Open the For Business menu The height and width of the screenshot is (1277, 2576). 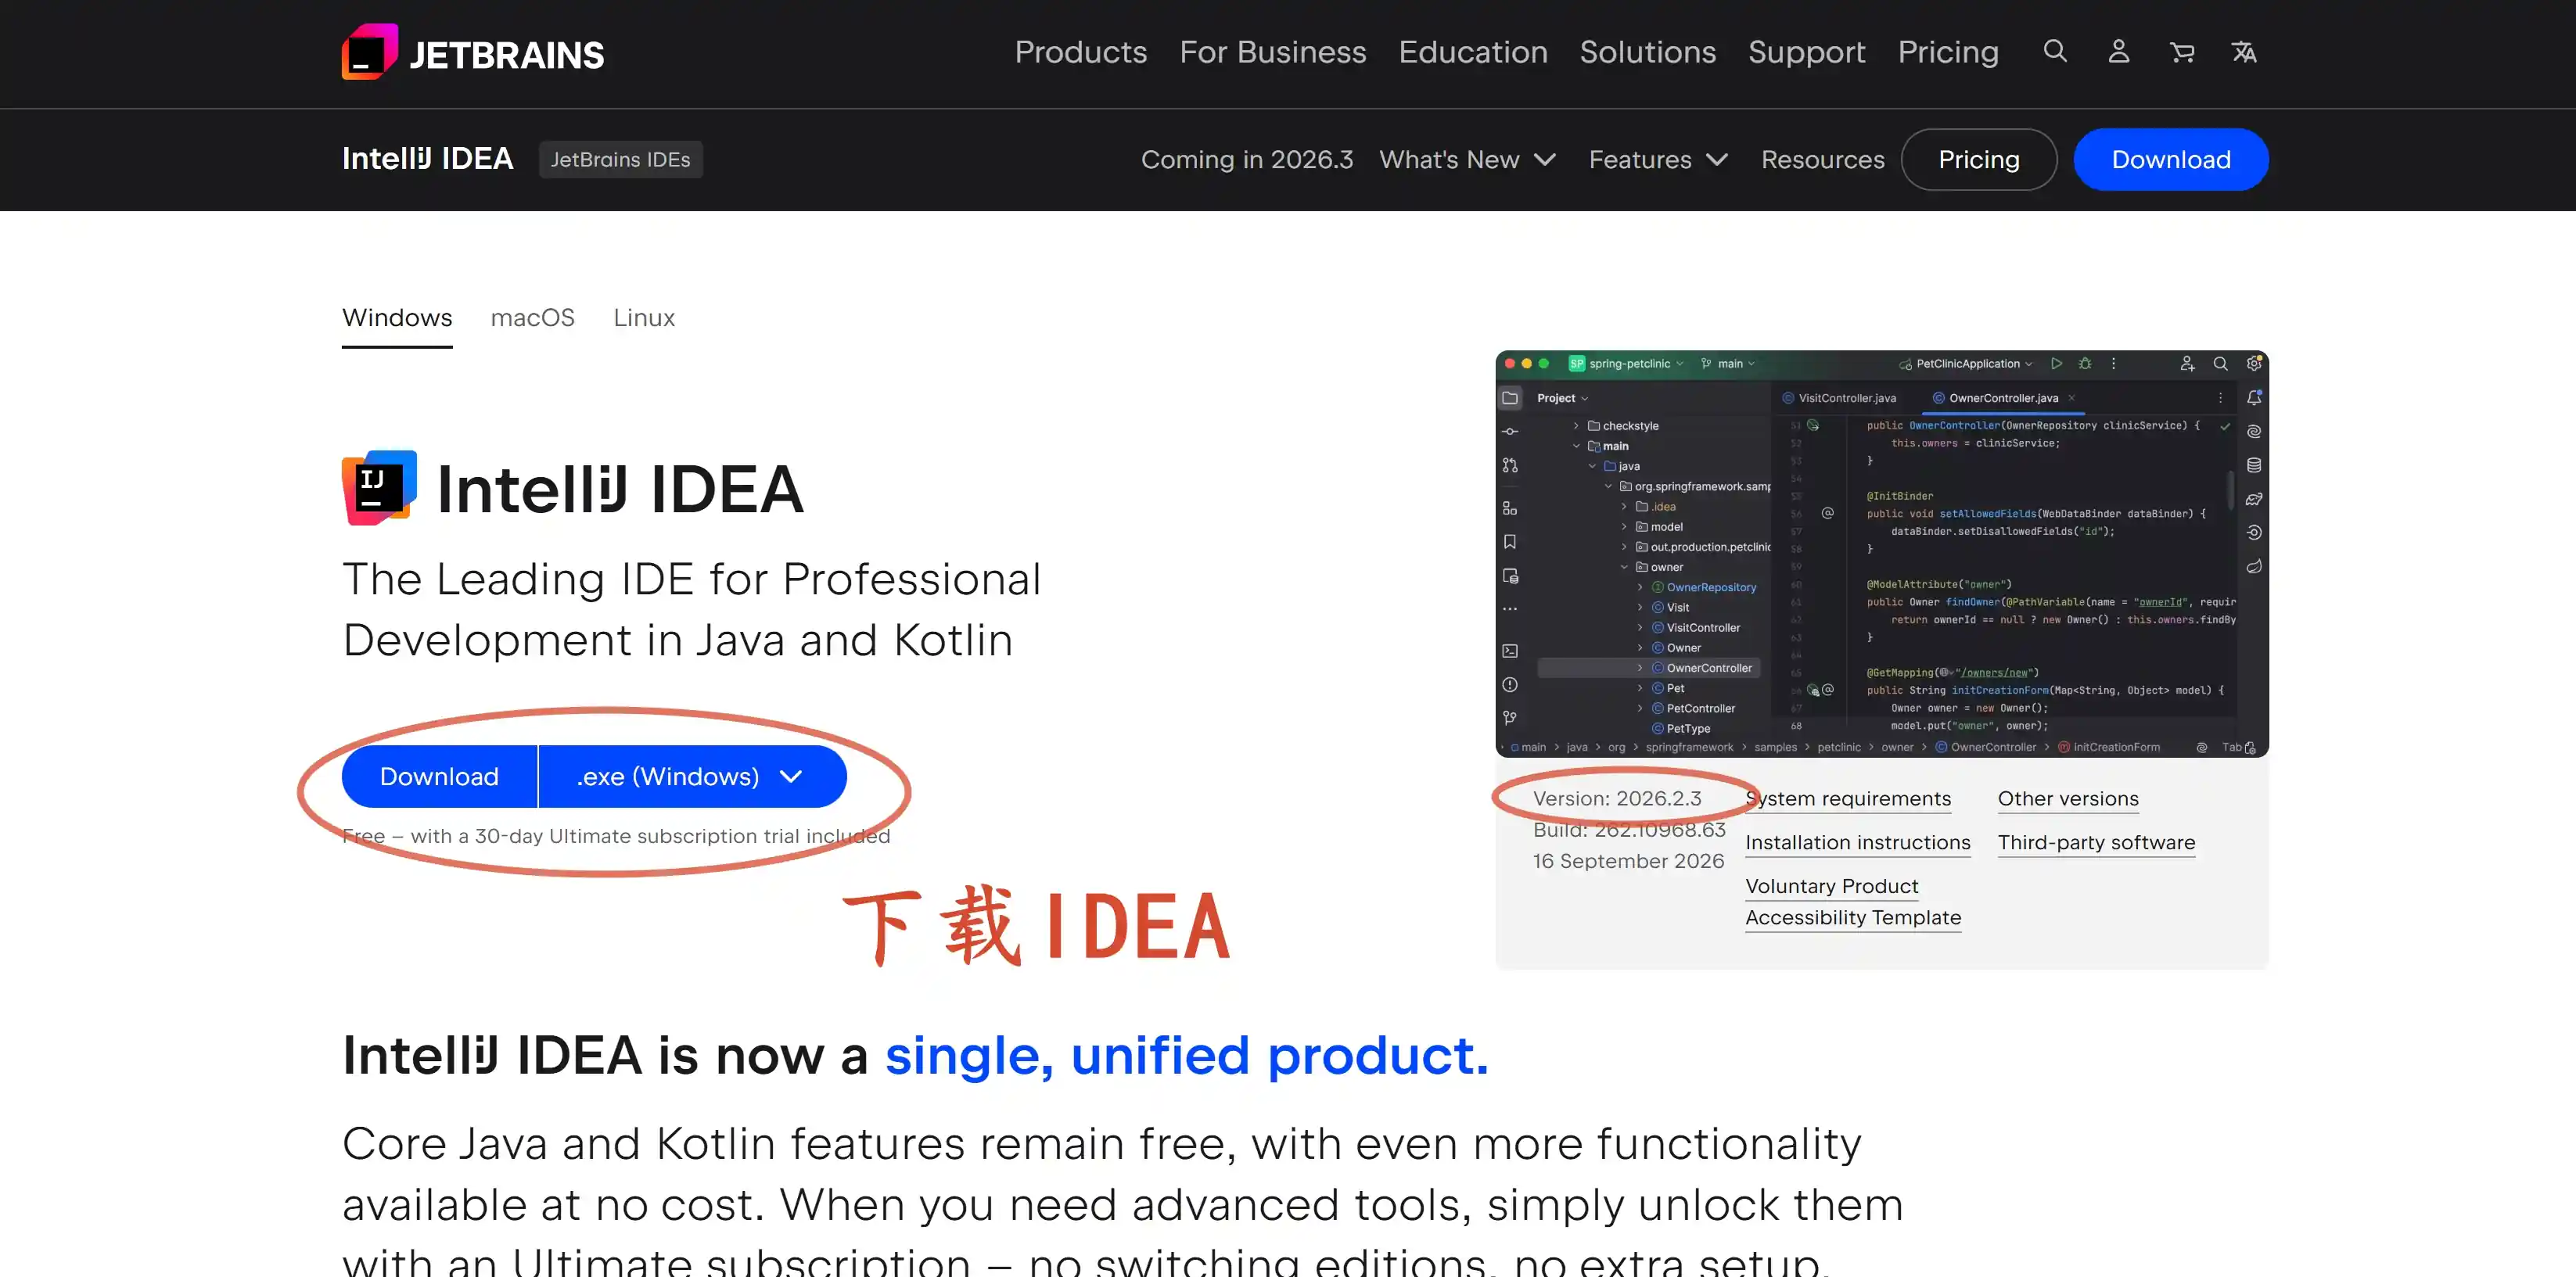pos(1273,52)
